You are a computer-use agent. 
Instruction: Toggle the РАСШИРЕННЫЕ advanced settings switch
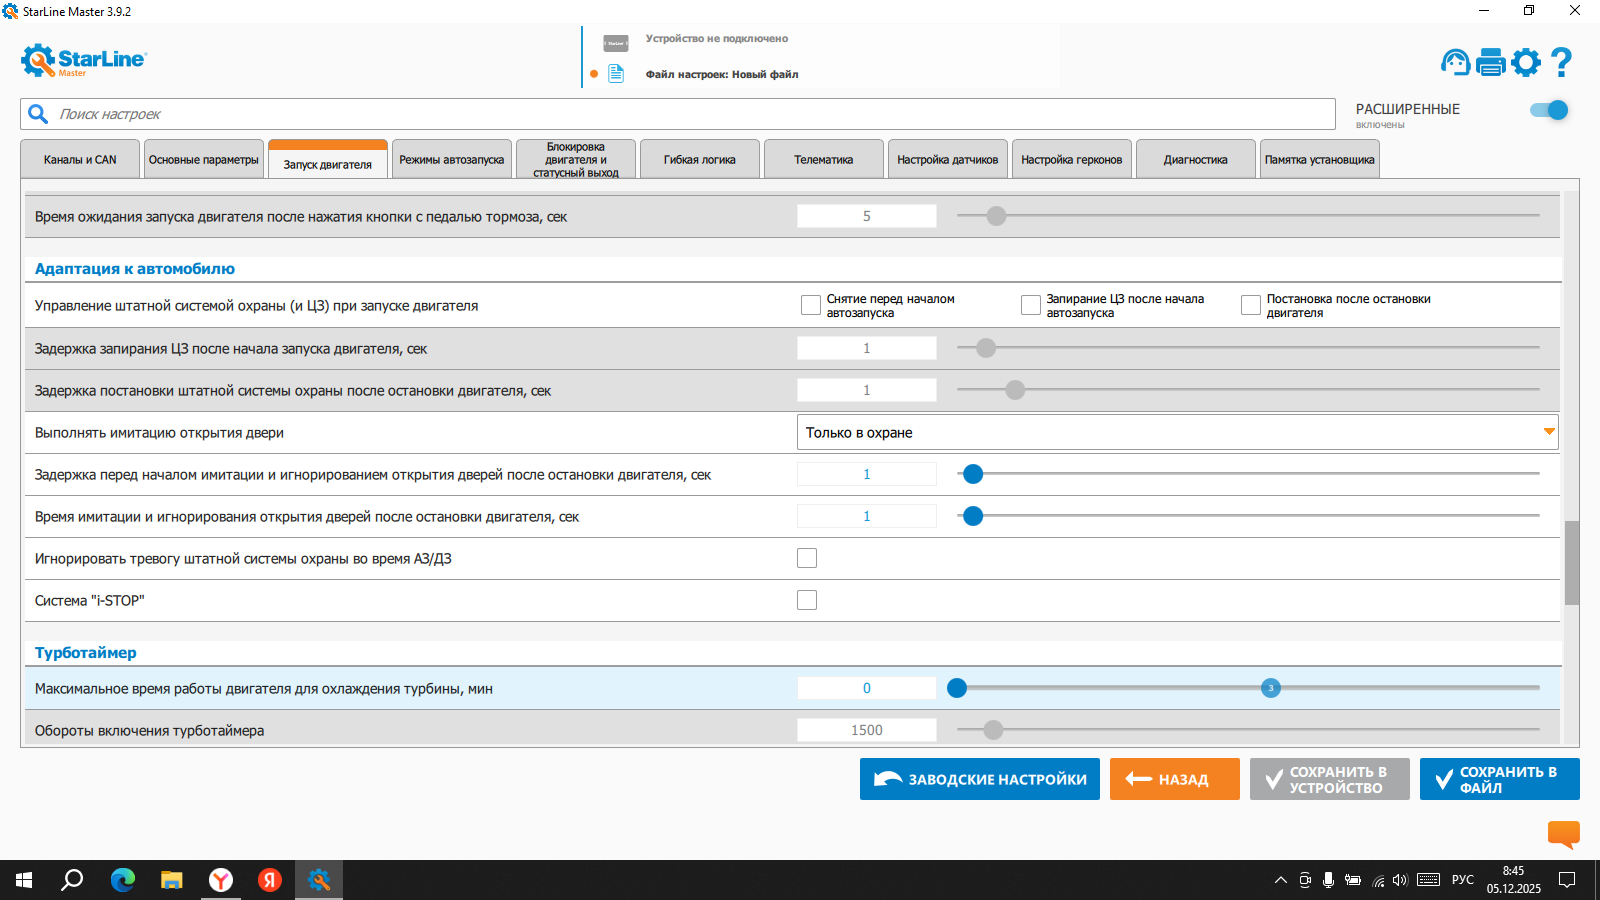pyautogui.click(x=1548, y=110)
